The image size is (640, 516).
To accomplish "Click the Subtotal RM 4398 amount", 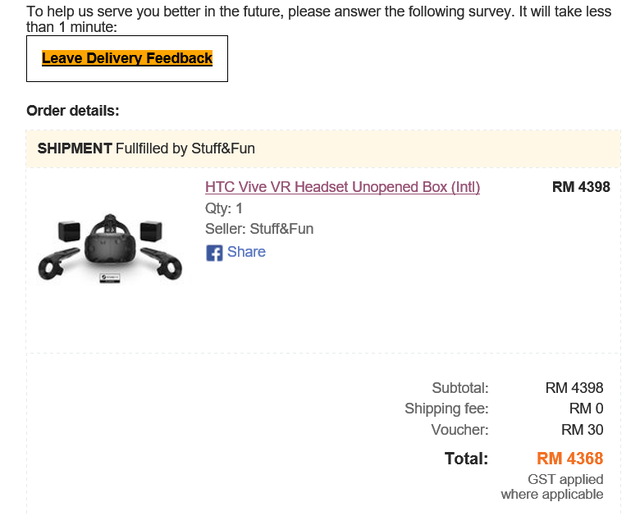I will pos(574,388).
